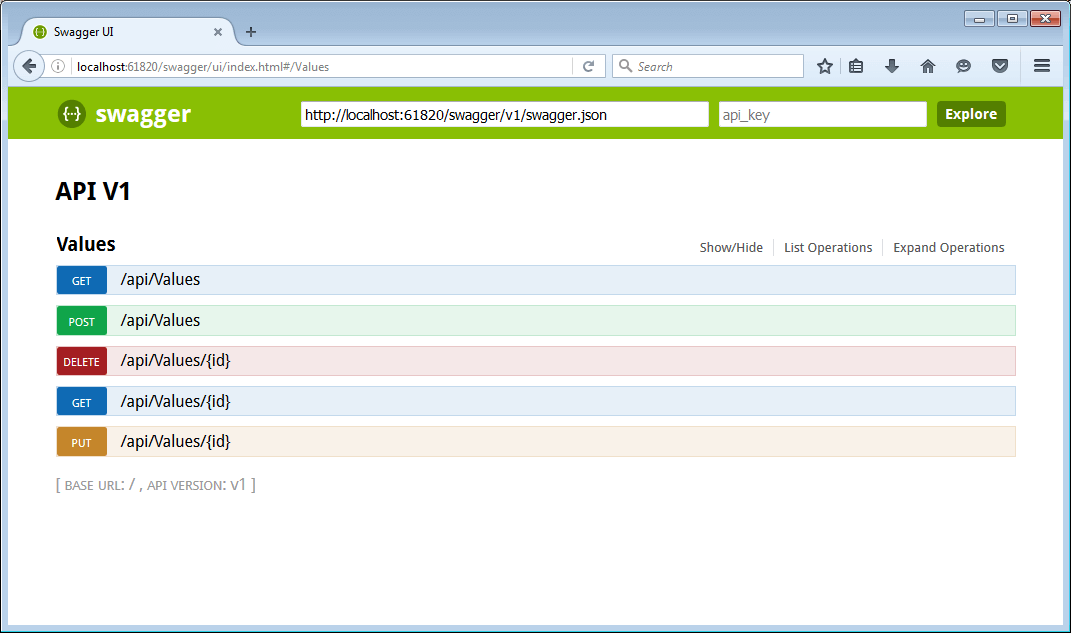This screenshot has height=633, width=1071.
Task: Focus the api_key input field
Action: pos(822,115)
